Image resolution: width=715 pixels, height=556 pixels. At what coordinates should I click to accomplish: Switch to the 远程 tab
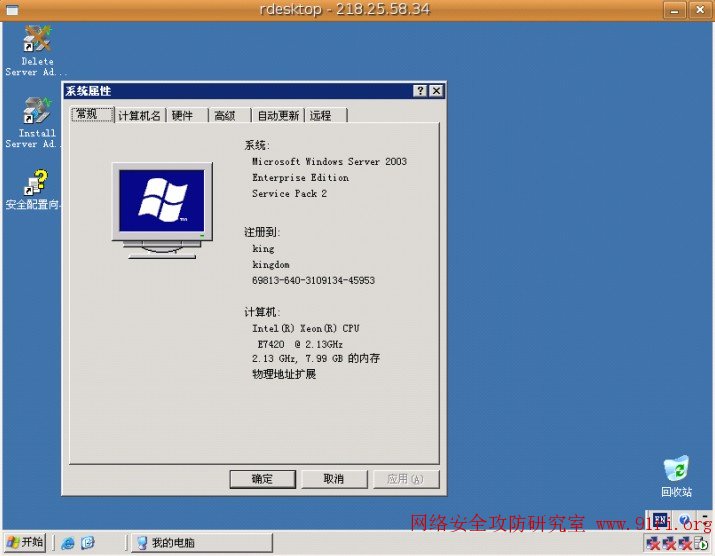point(326,116)
